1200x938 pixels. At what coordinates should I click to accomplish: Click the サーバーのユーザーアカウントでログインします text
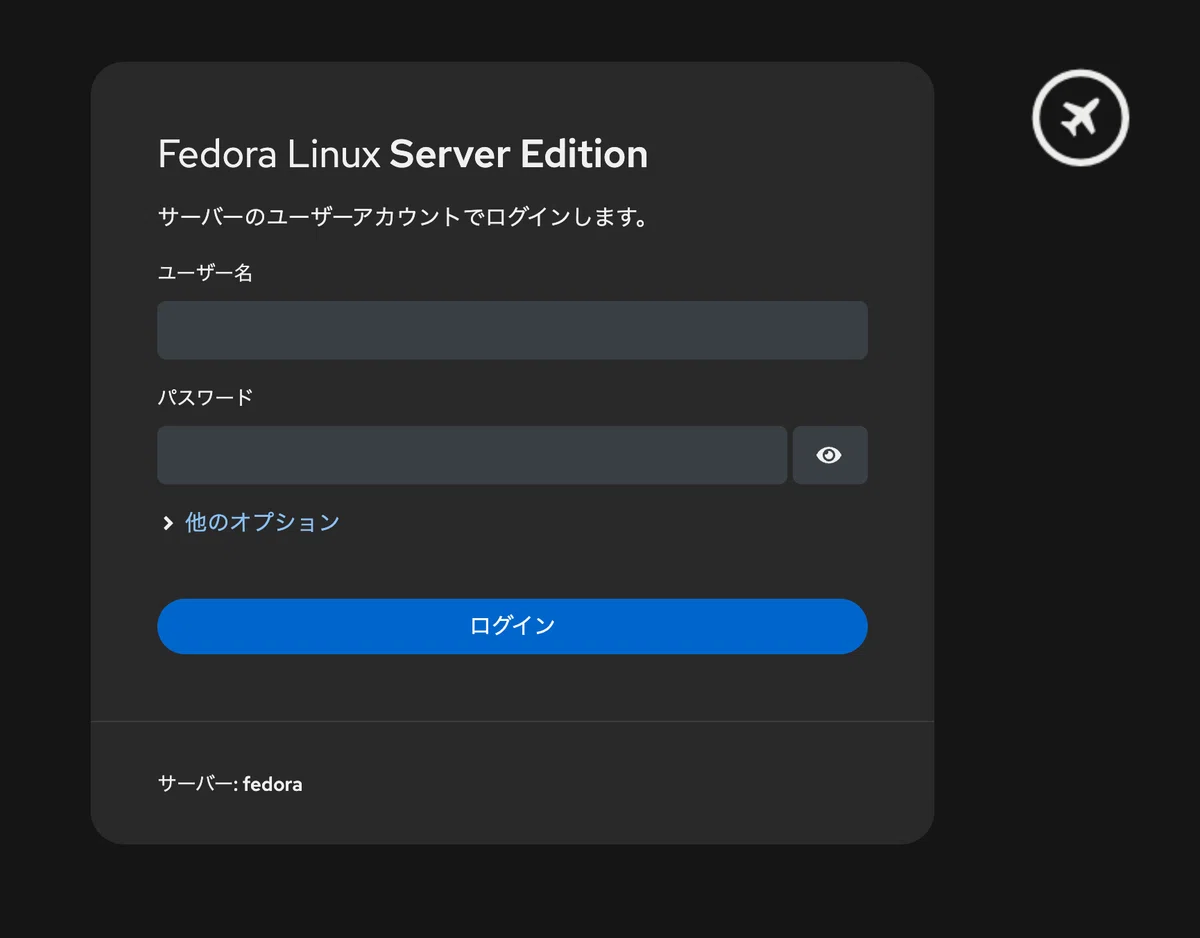point(403,217)
